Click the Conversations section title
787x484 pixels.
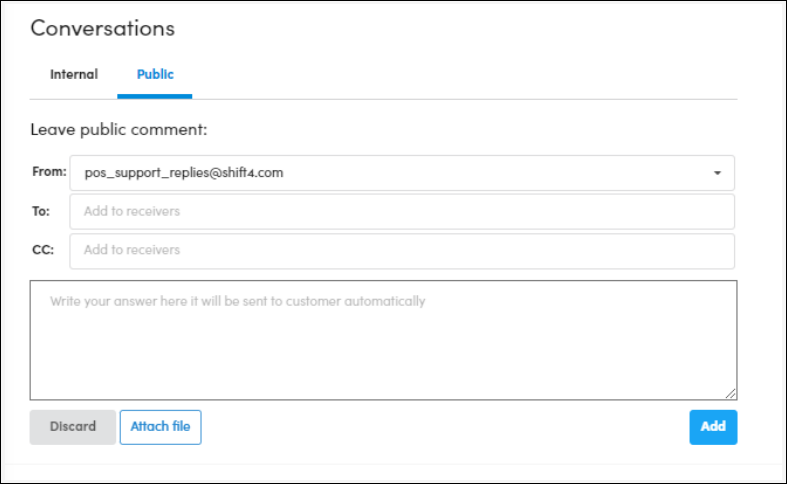[102, 28]
